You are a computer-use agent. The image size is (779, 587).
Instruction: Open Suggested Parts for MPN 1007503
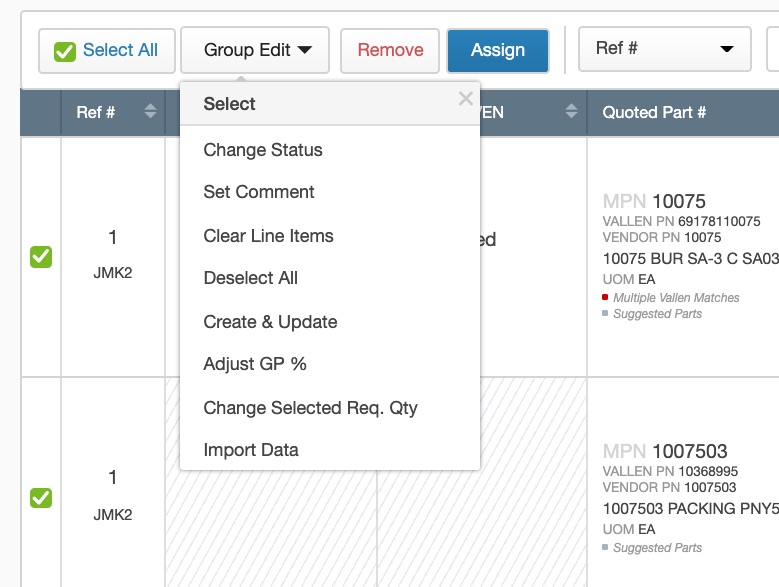tap(657, 548)
